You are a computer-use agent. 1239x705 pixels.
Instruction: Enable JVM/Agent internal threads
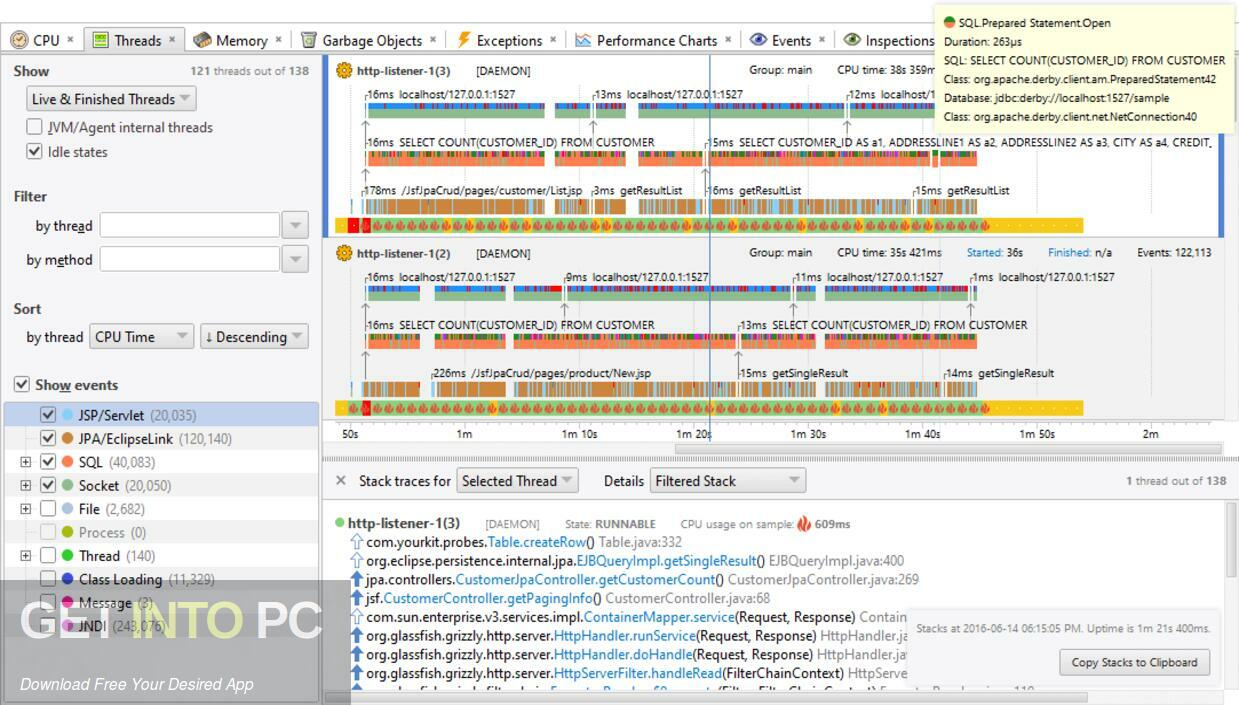click(x=36, y=127)
